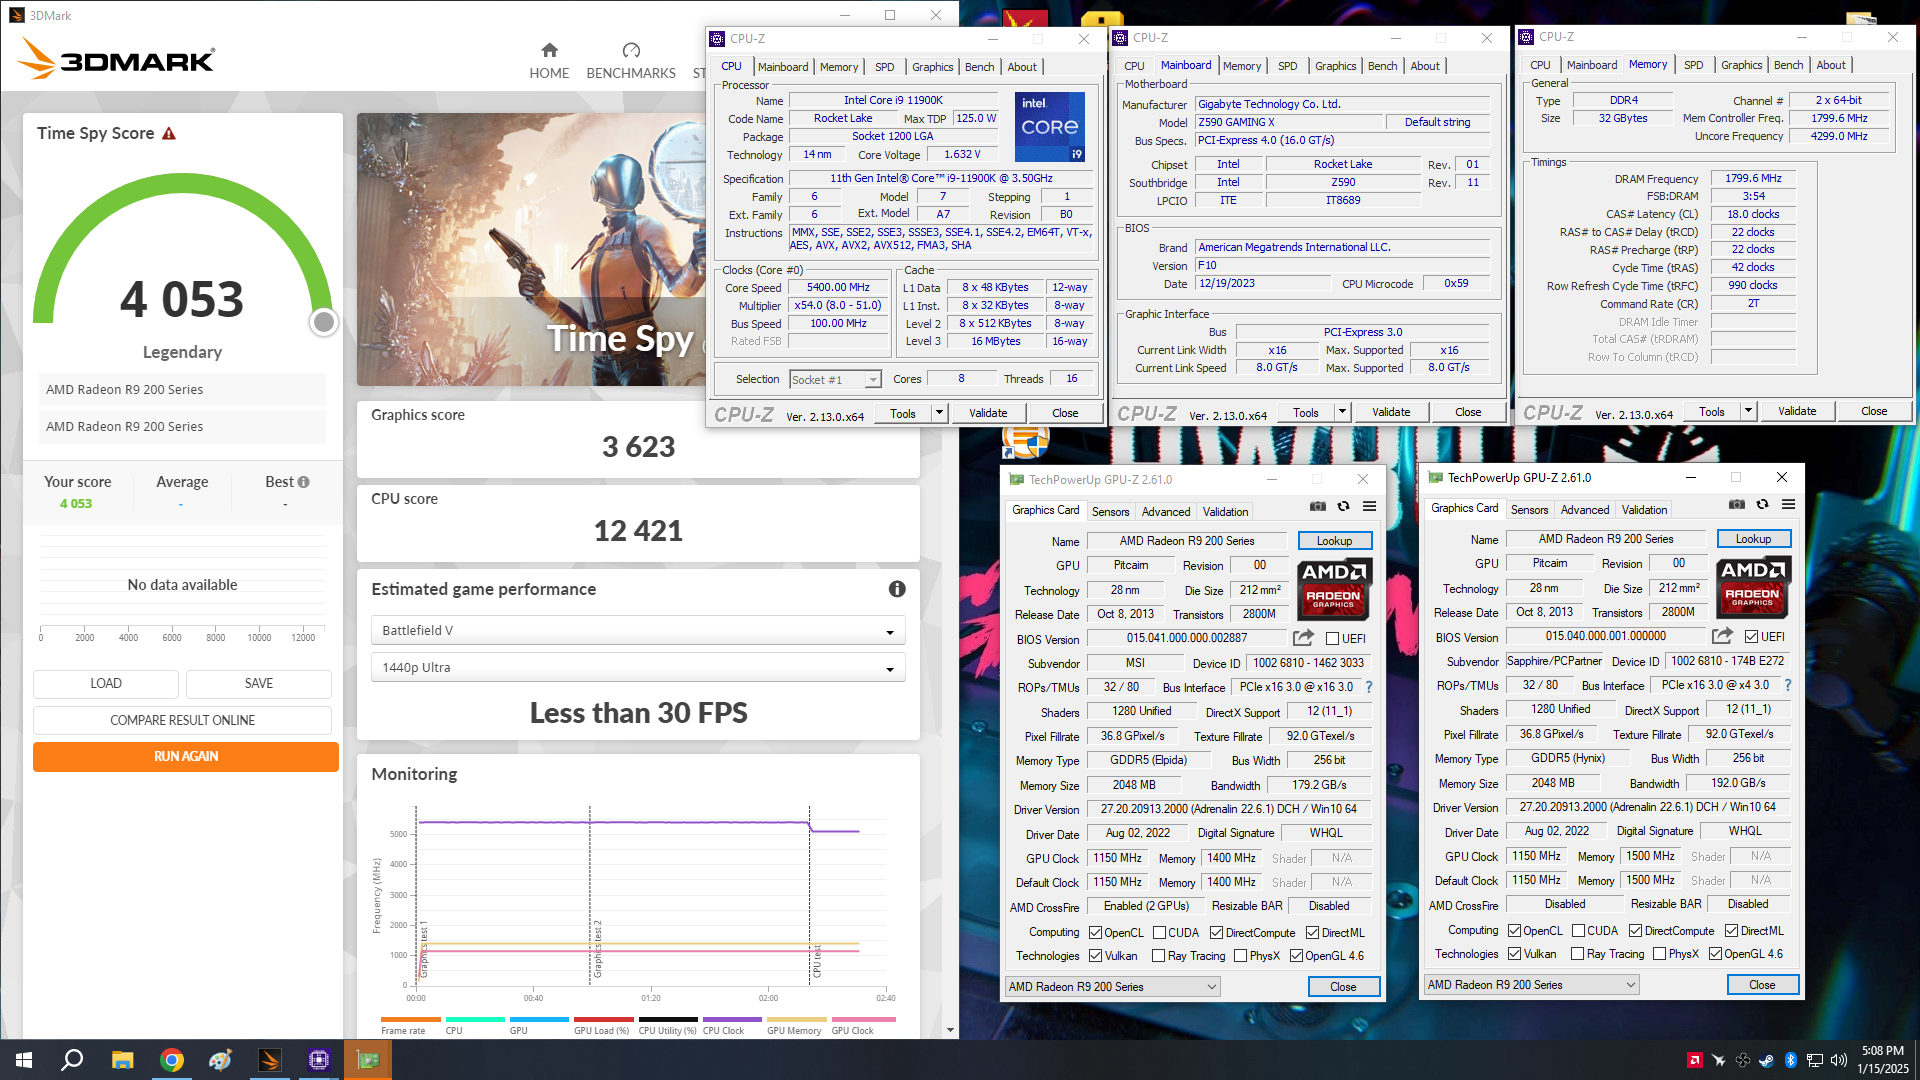Open GPU selector dropdown in left GPU-Z window
Viewport: 1920px width, 1080px height.
click(1112, 987)
